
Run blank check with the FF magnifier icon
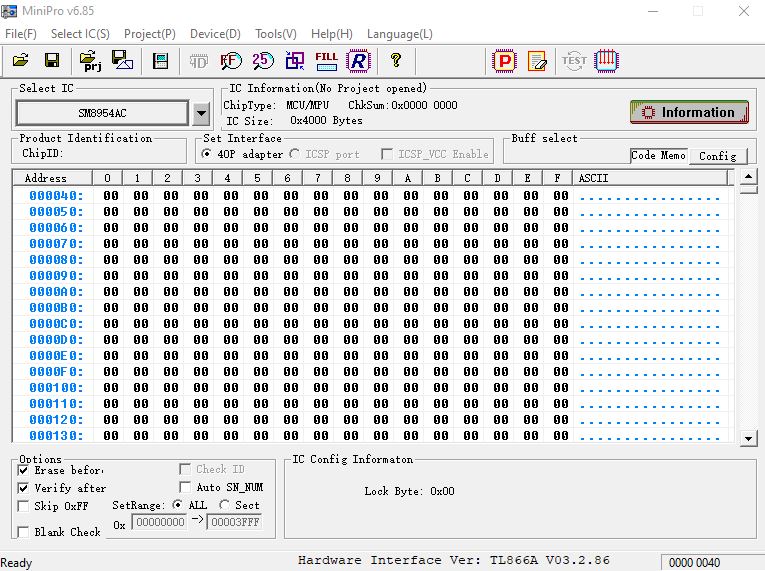(230, 61)
